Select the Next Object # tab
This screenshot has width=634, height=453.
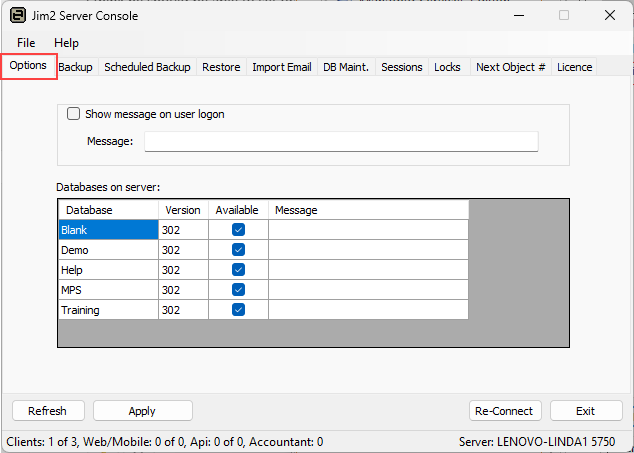point(511,67)
